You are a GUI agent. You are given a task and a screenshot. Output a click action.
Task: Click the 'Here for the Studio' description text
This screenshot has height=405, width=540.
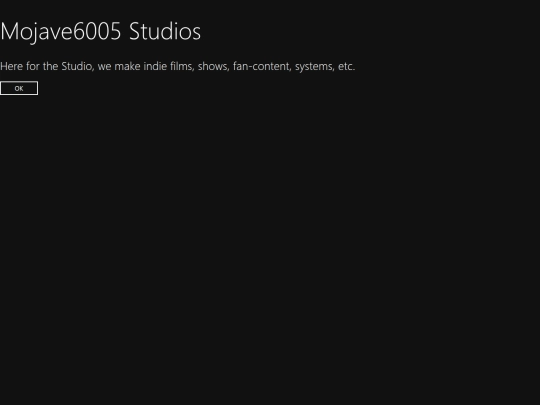pyautogui.click(x=177, y=66)
